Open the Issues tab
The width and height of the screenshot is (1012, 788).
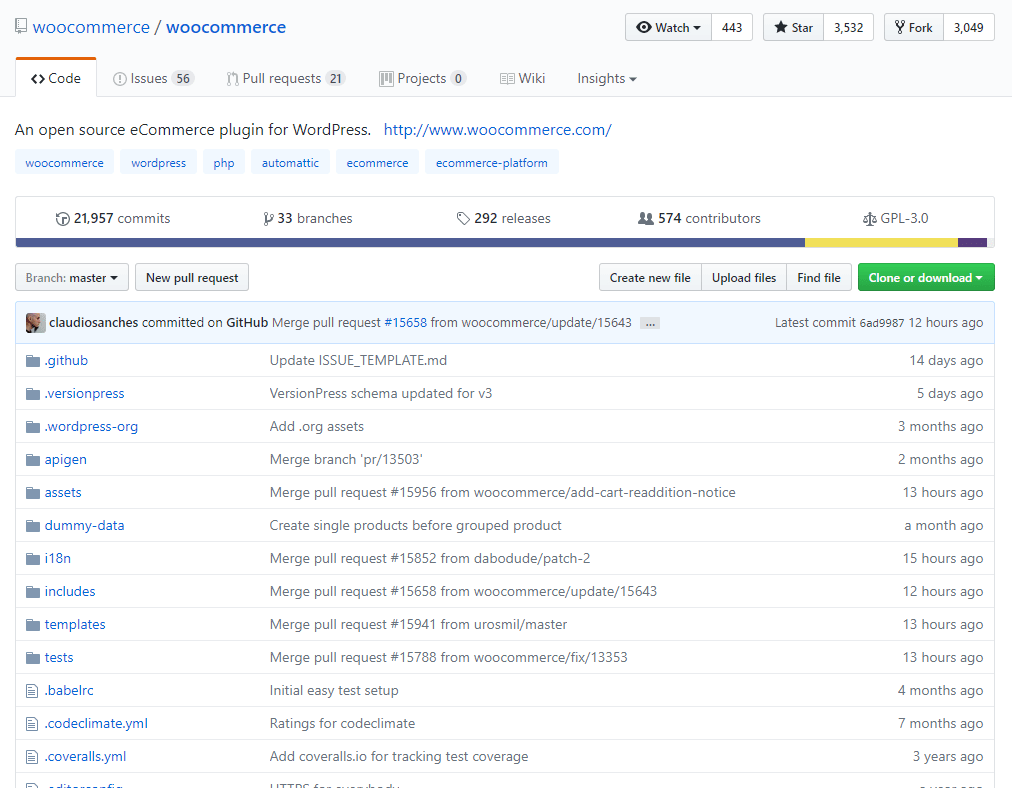point(153,79)
